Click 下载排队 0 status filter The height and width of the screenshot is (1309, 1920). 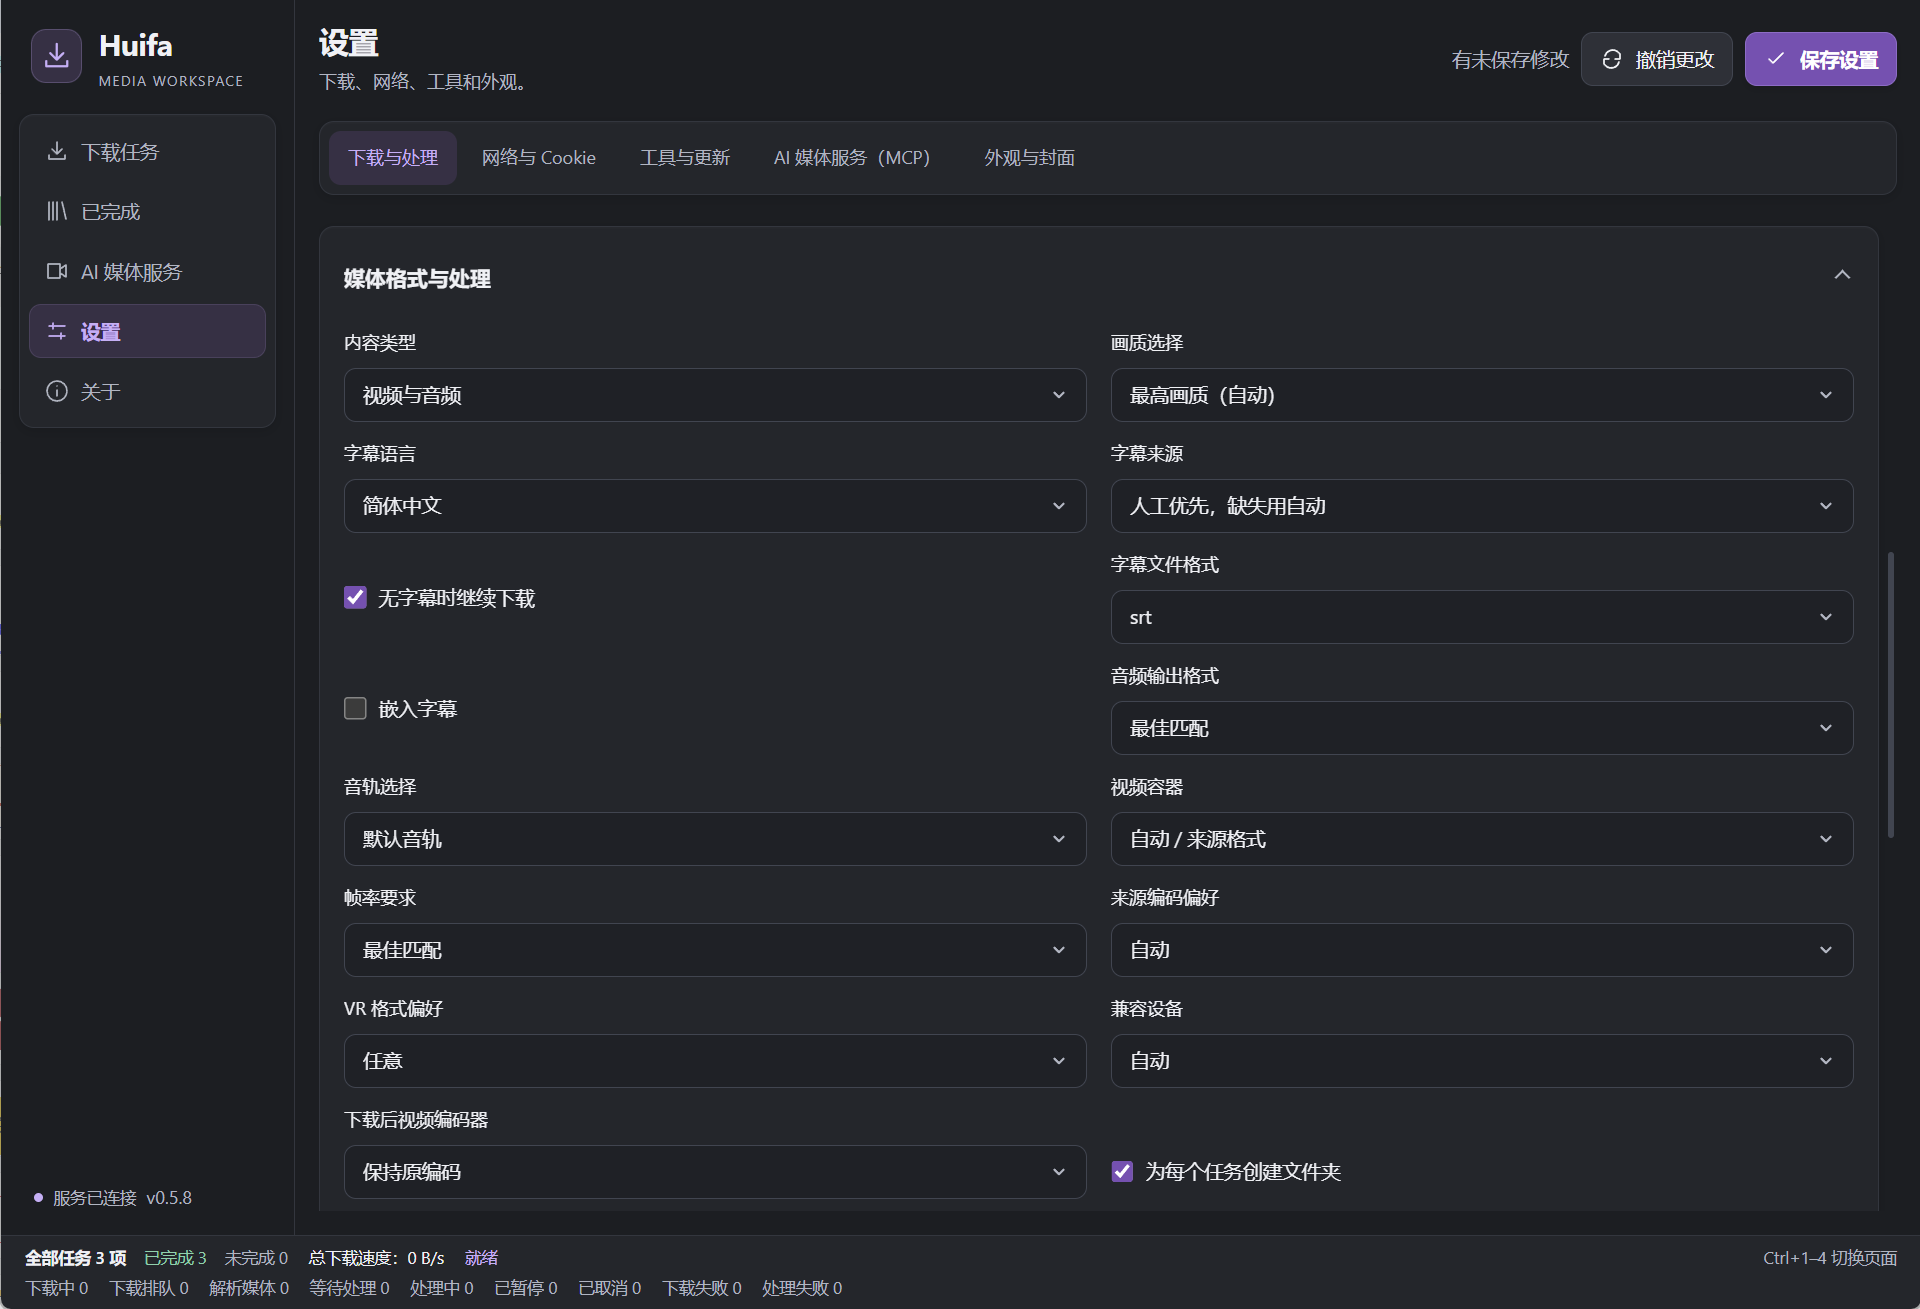pos(149,1288)
